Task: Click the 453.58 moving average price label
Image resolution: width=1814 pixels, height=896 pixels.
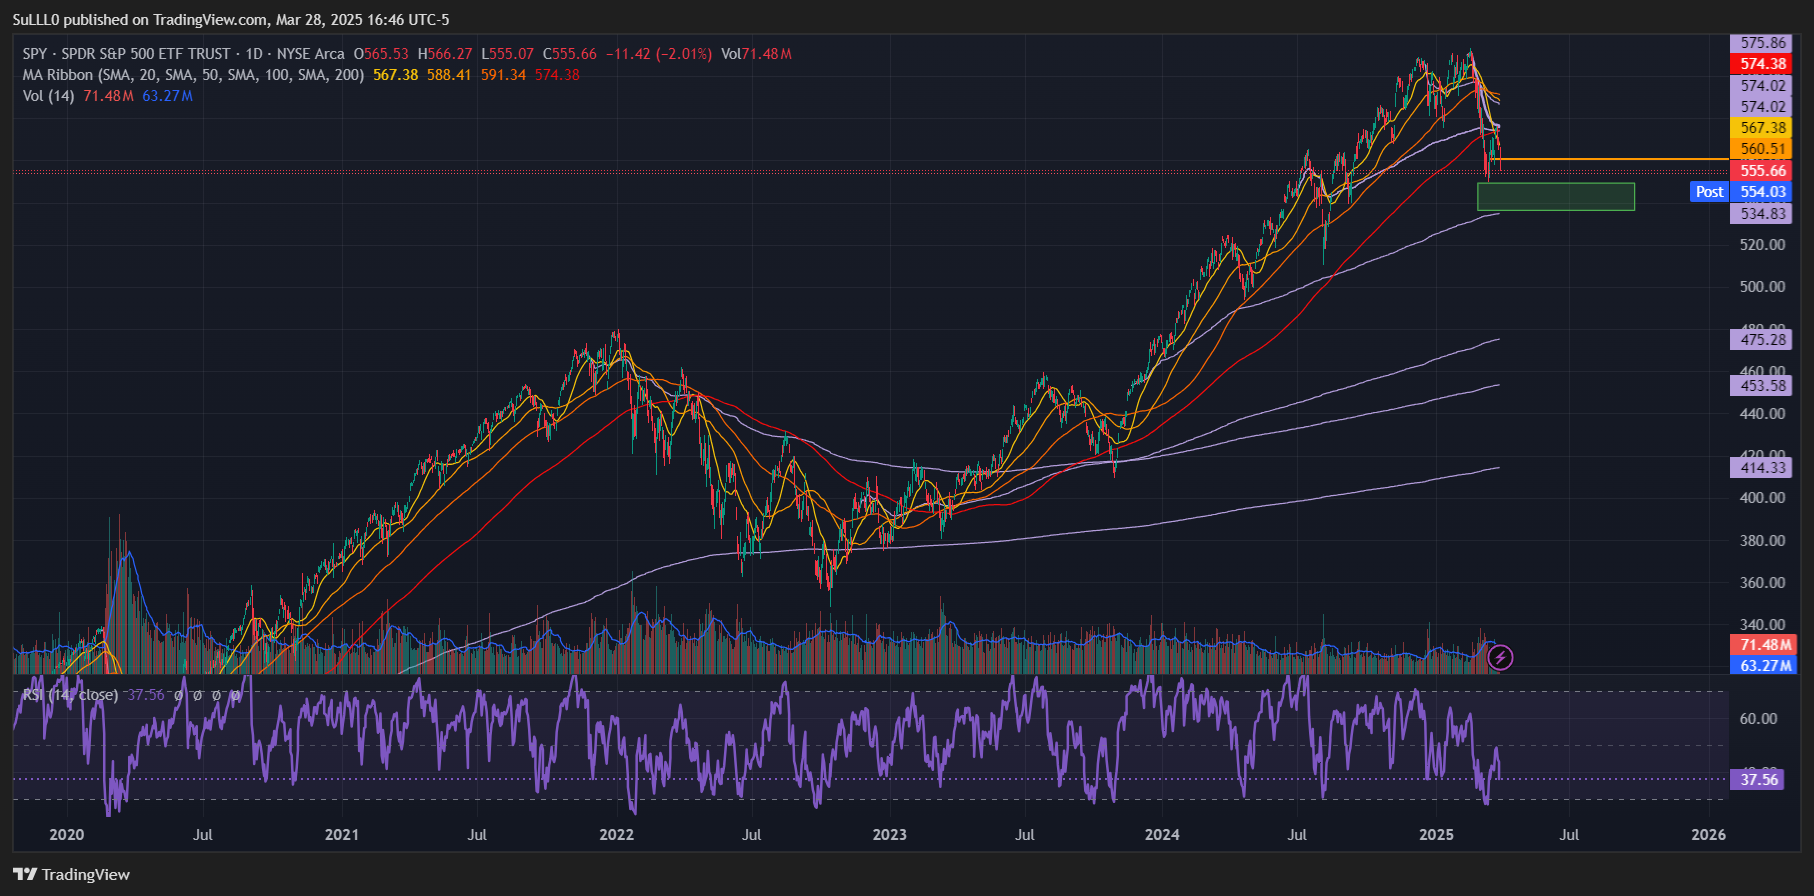Action: 1763,386
